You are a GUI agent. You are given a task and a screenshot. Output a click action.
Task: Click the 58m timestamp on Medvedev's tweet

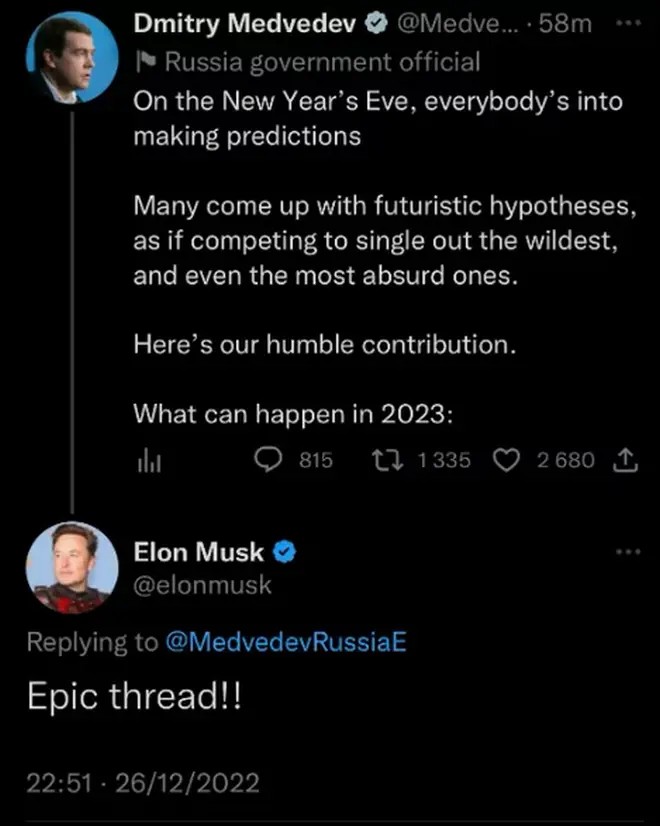coord(566,24)
